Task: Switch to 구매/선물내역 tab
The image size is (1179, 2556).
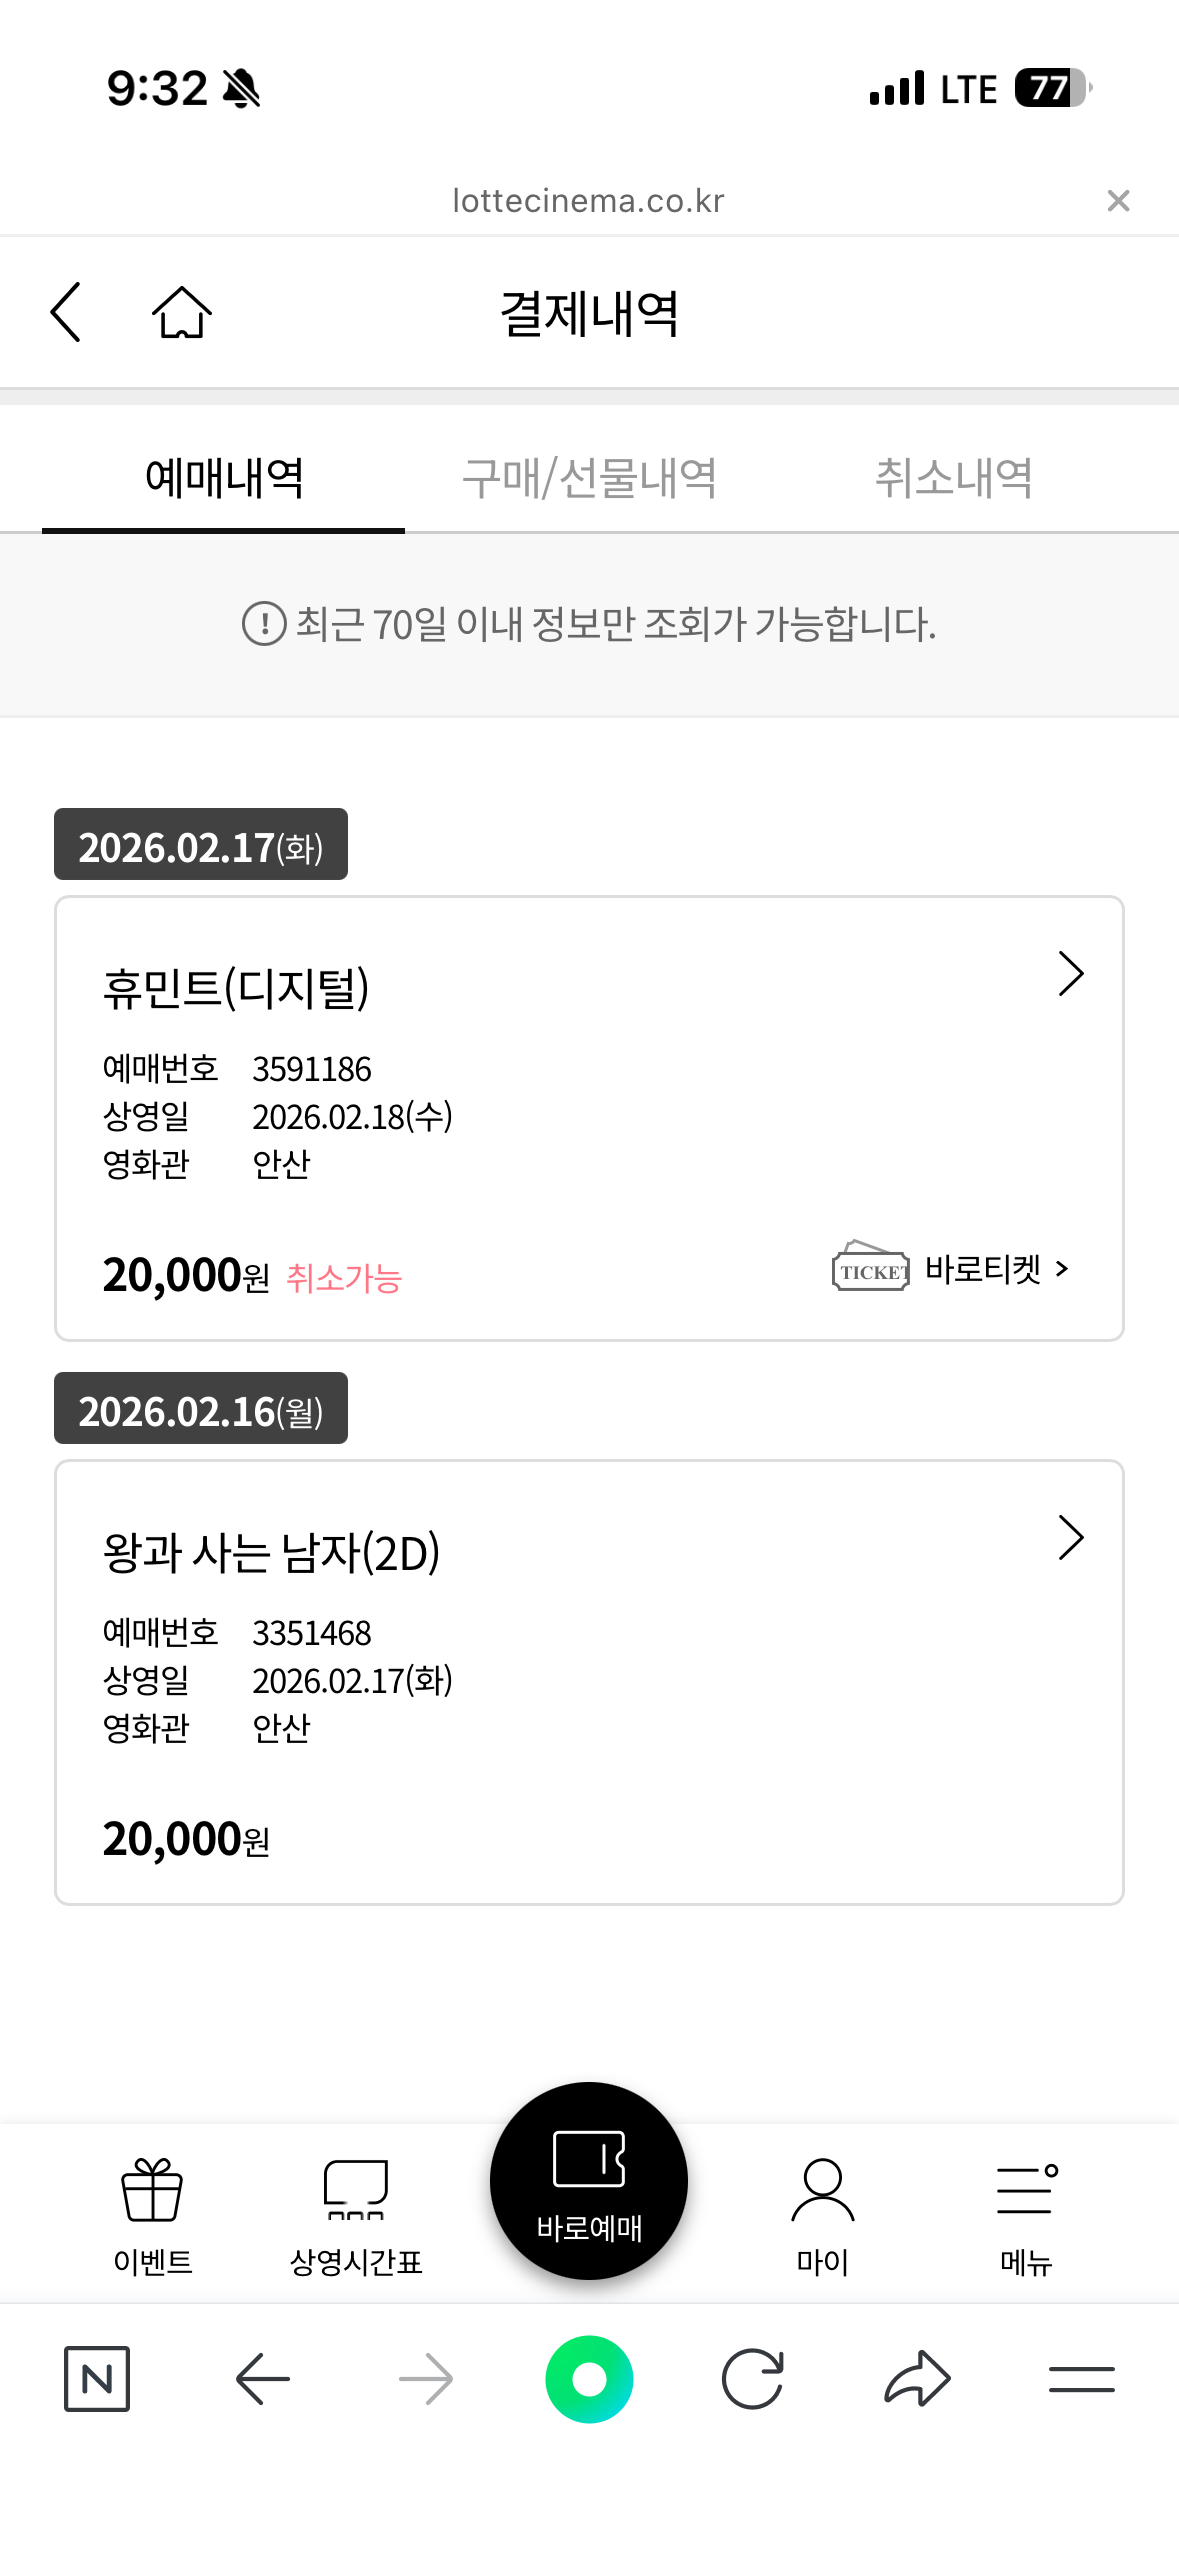Action: [589, 478]
